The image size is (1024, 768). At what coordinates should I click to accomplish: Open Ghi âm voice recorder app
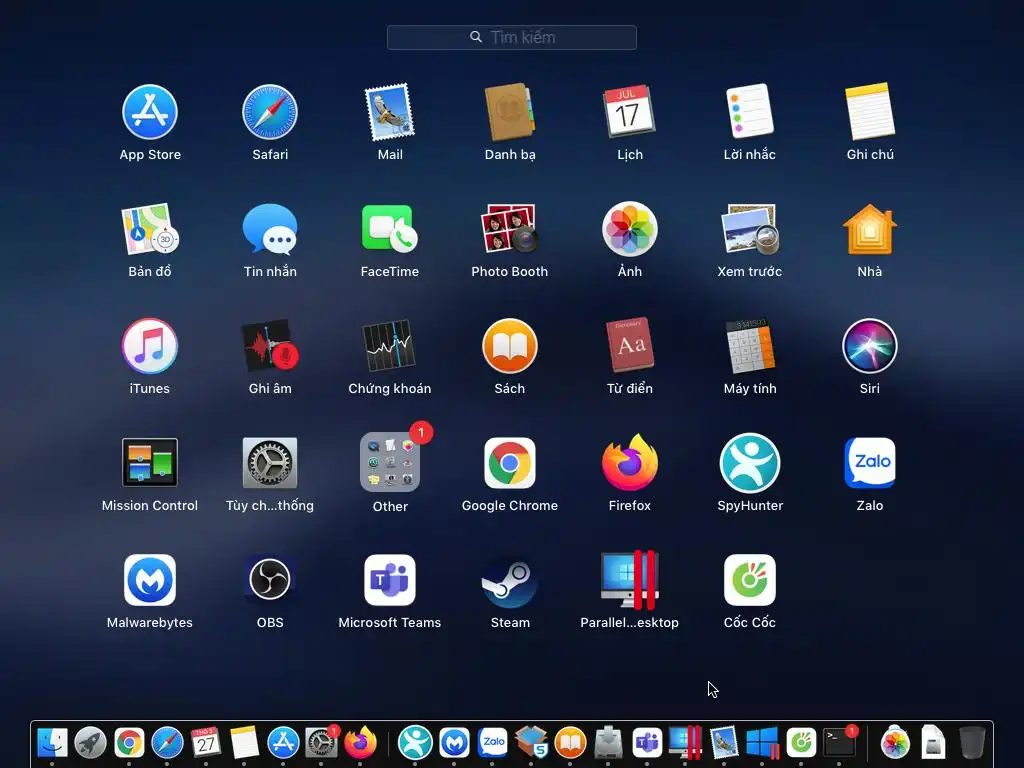[270, 346]
